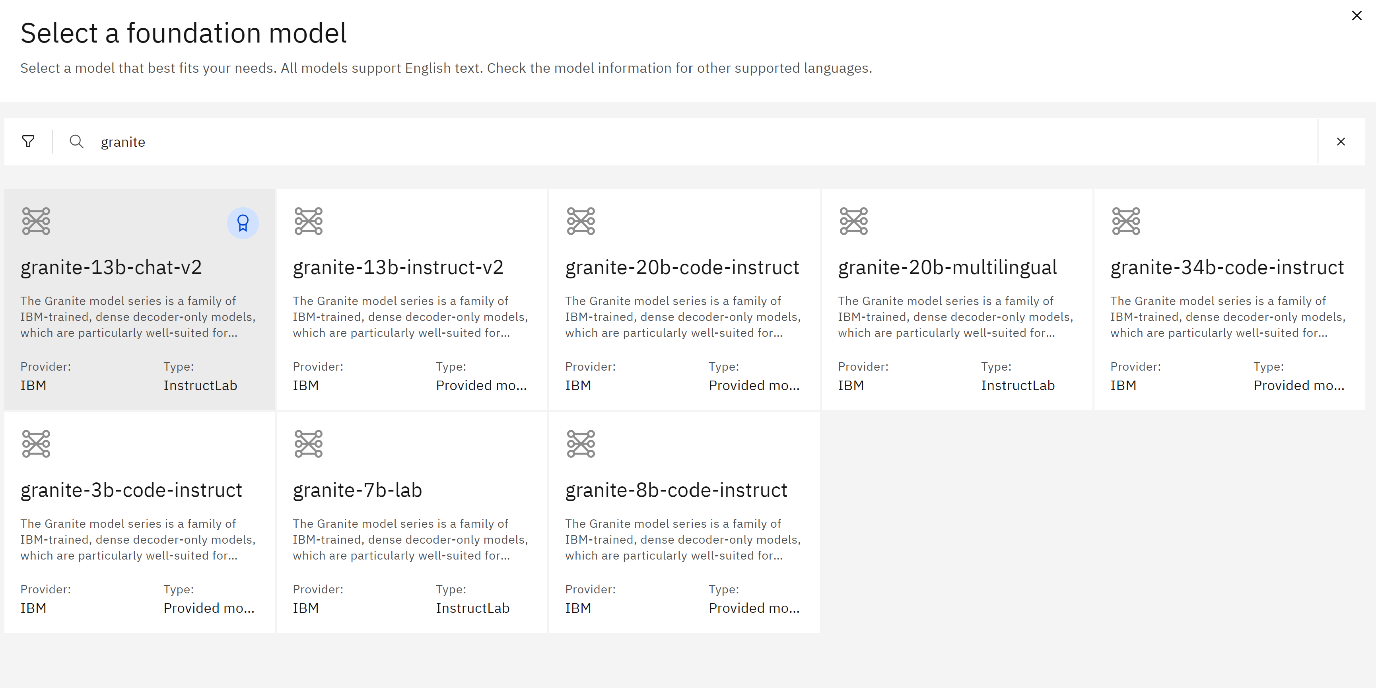The width and height of the screenshot is (1376, 688).
Task: Click InstructLab type on granite-7b-lab card
Action: 473,608
